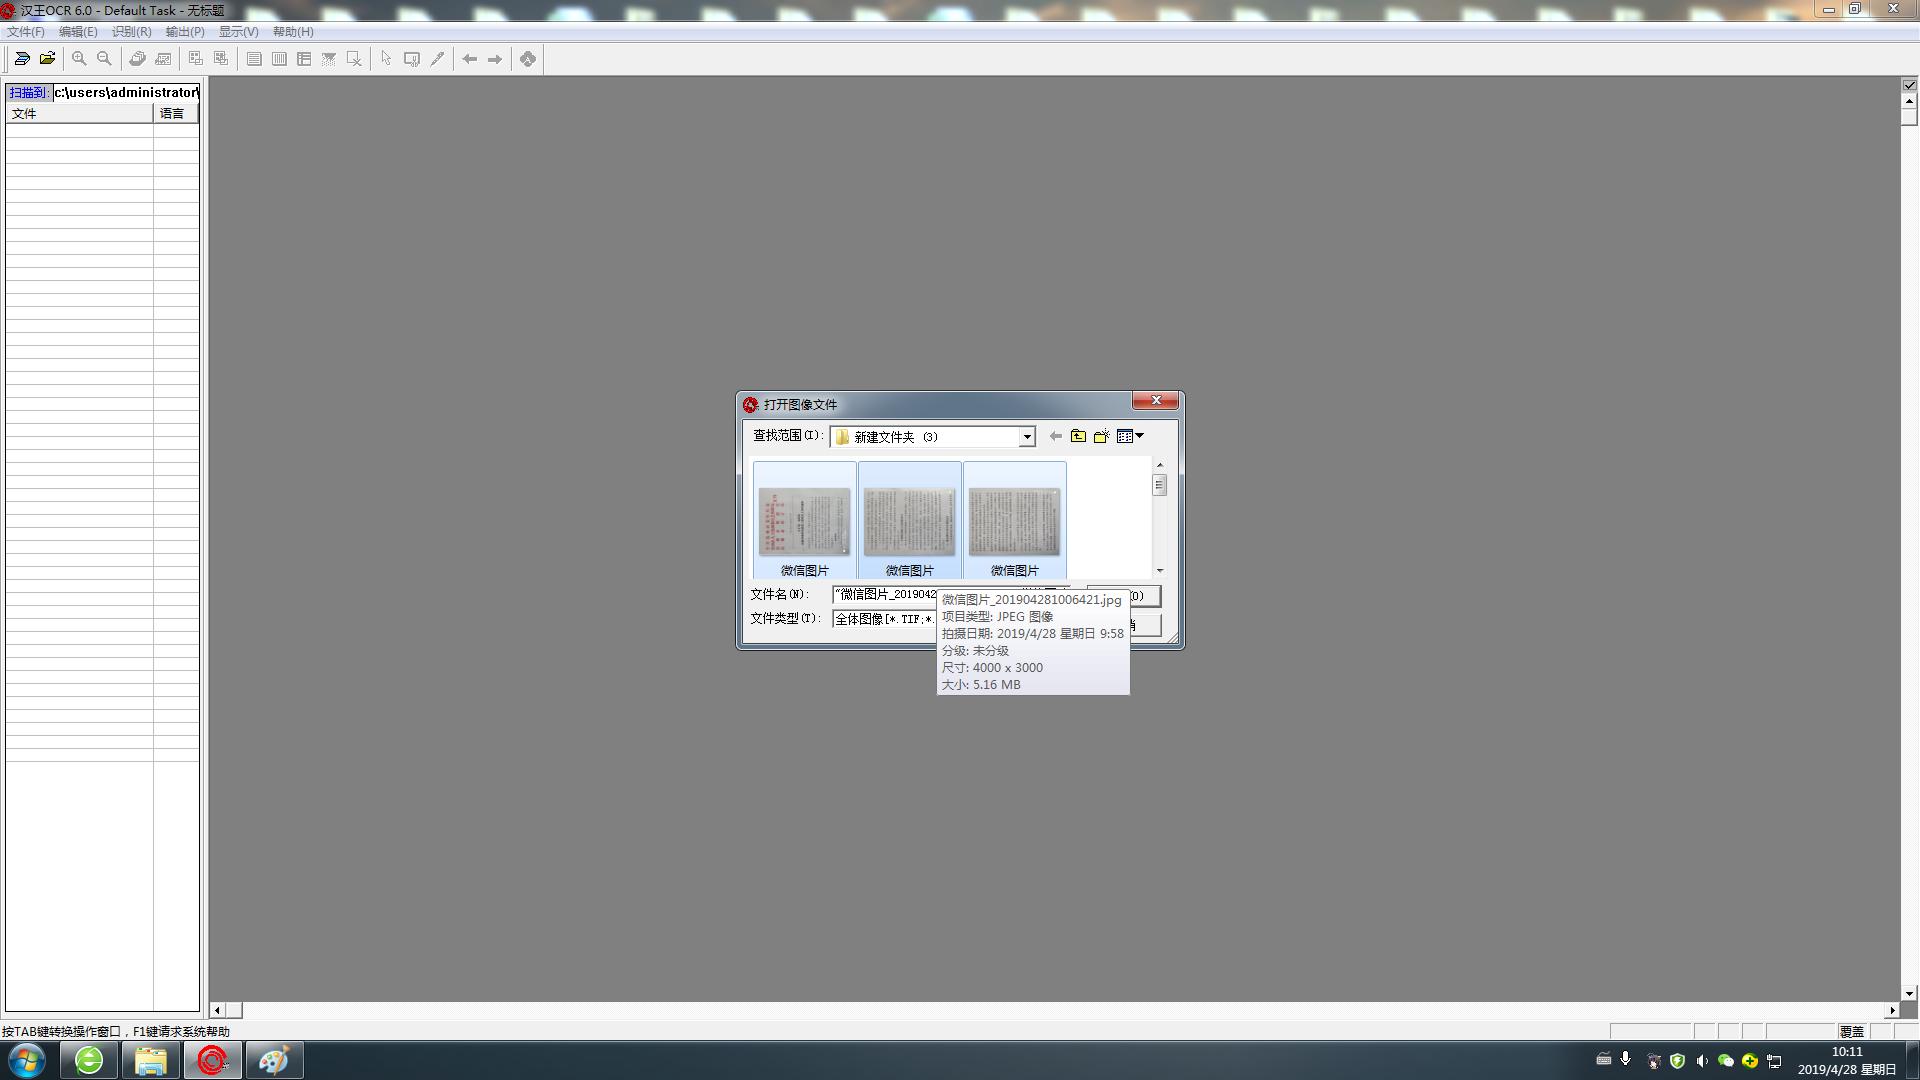This screenshot has width=1920, height=1080.
Task: Click the scan image toolbar icon
Action: 21,59
